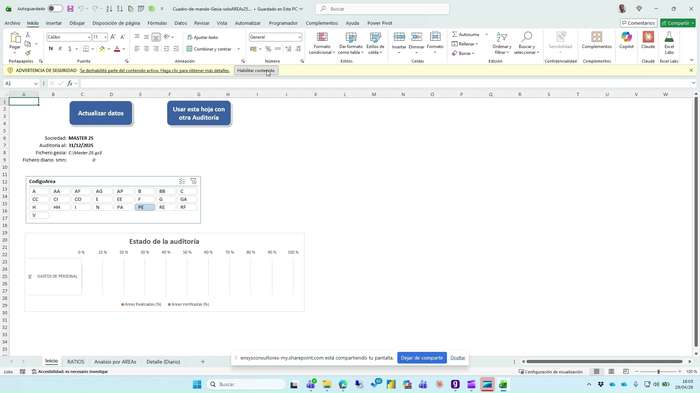
Task: Open Ordenar y filtrar
Action: click(x=502, y=43)
